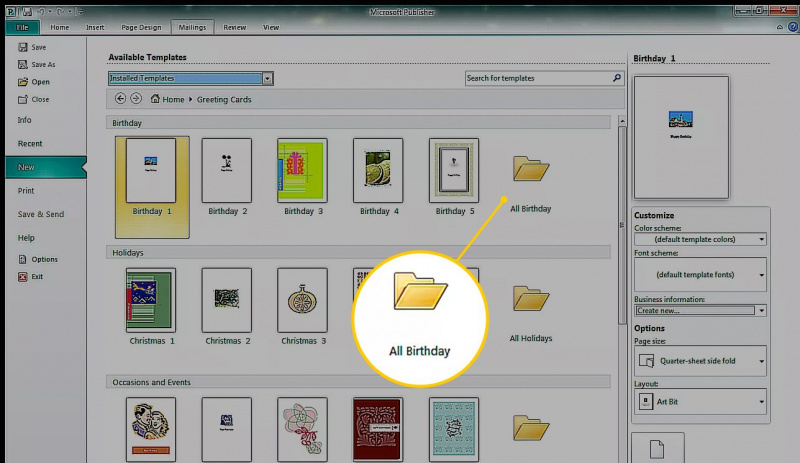Open the Recent section
The image size is (800, 463).
pos(30,143)
